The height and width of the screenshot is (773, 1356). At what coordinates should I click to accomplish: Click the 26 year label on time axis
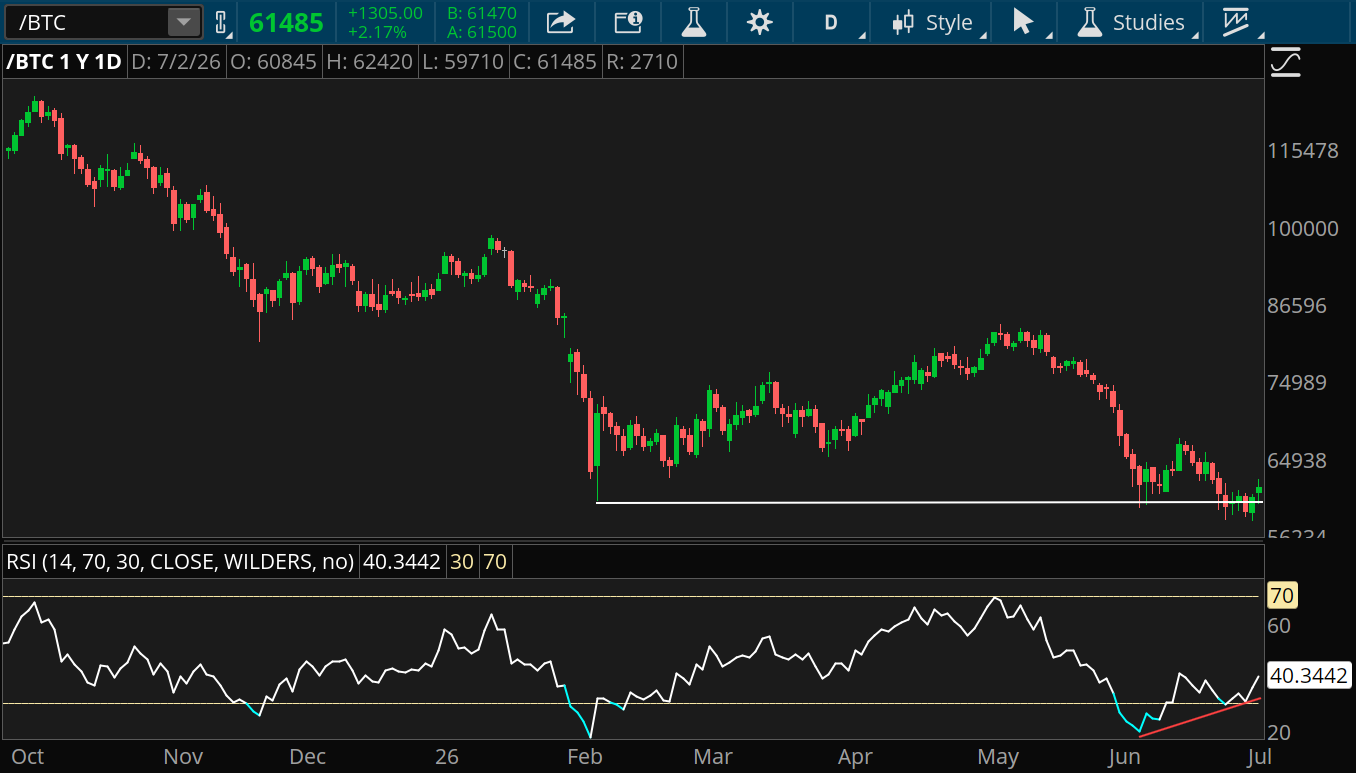point(447,757)
